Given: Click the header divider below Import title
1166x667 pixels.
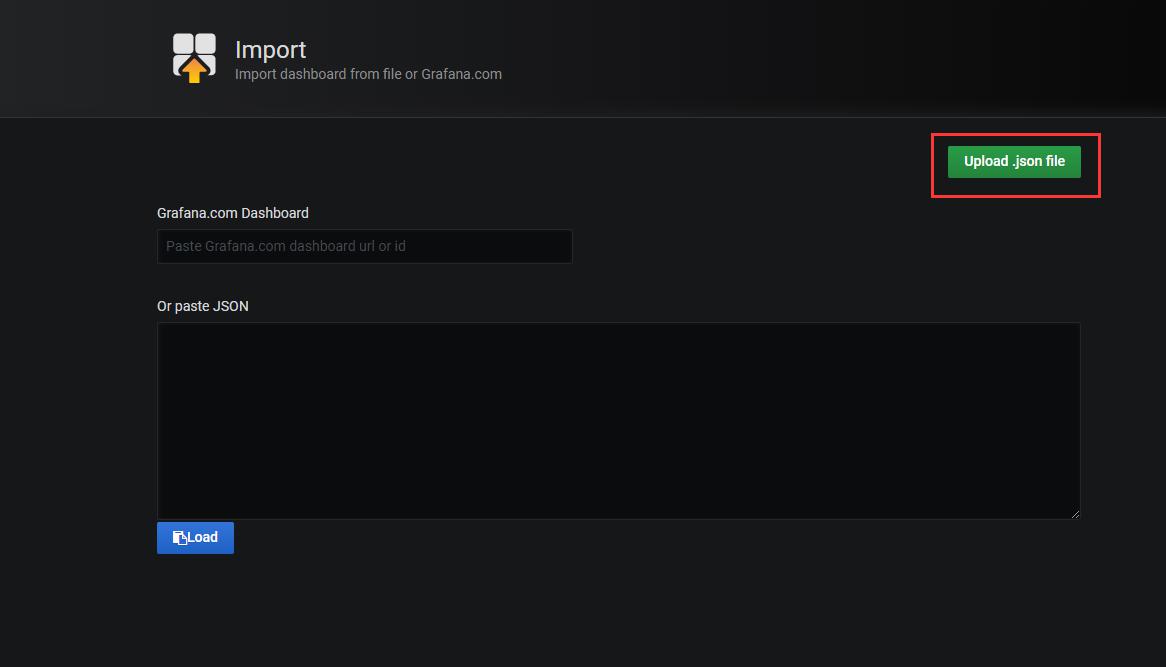Looking at the screenshot, I should point(583,117).
